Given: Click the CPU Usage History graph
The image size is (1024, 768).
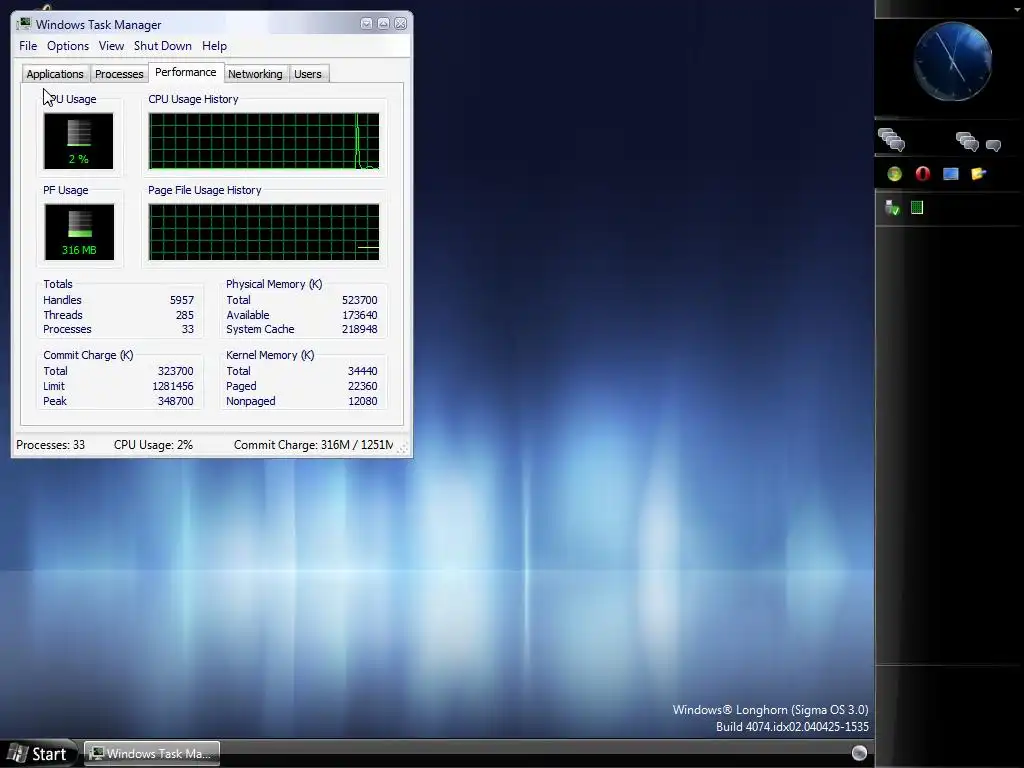Looking at the screenshot, I should pos(264,141).
